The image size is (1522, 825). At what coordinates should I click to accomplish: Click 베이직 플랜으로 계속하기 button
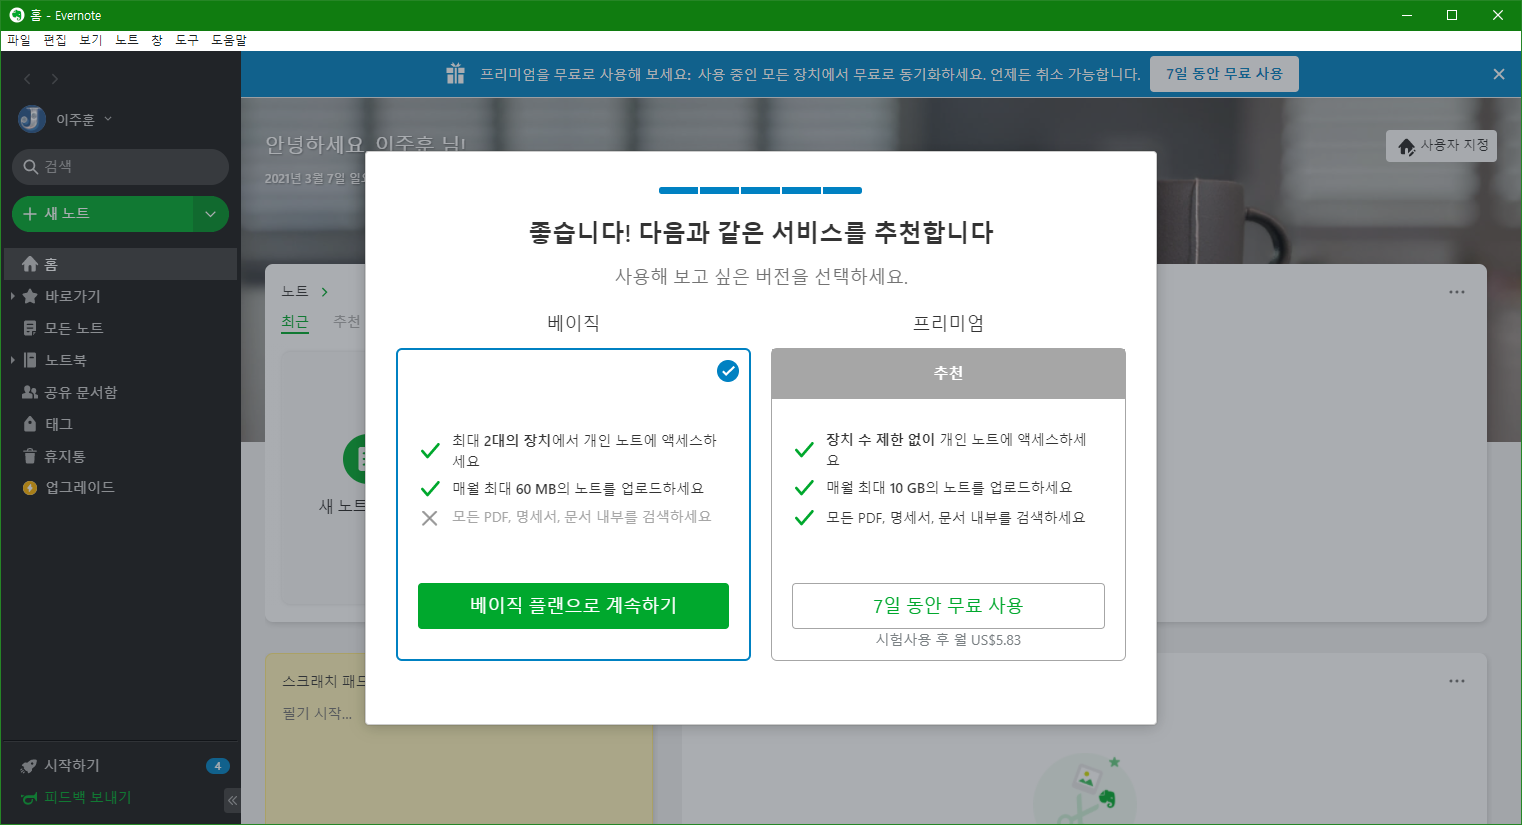[x=573, y=606]
